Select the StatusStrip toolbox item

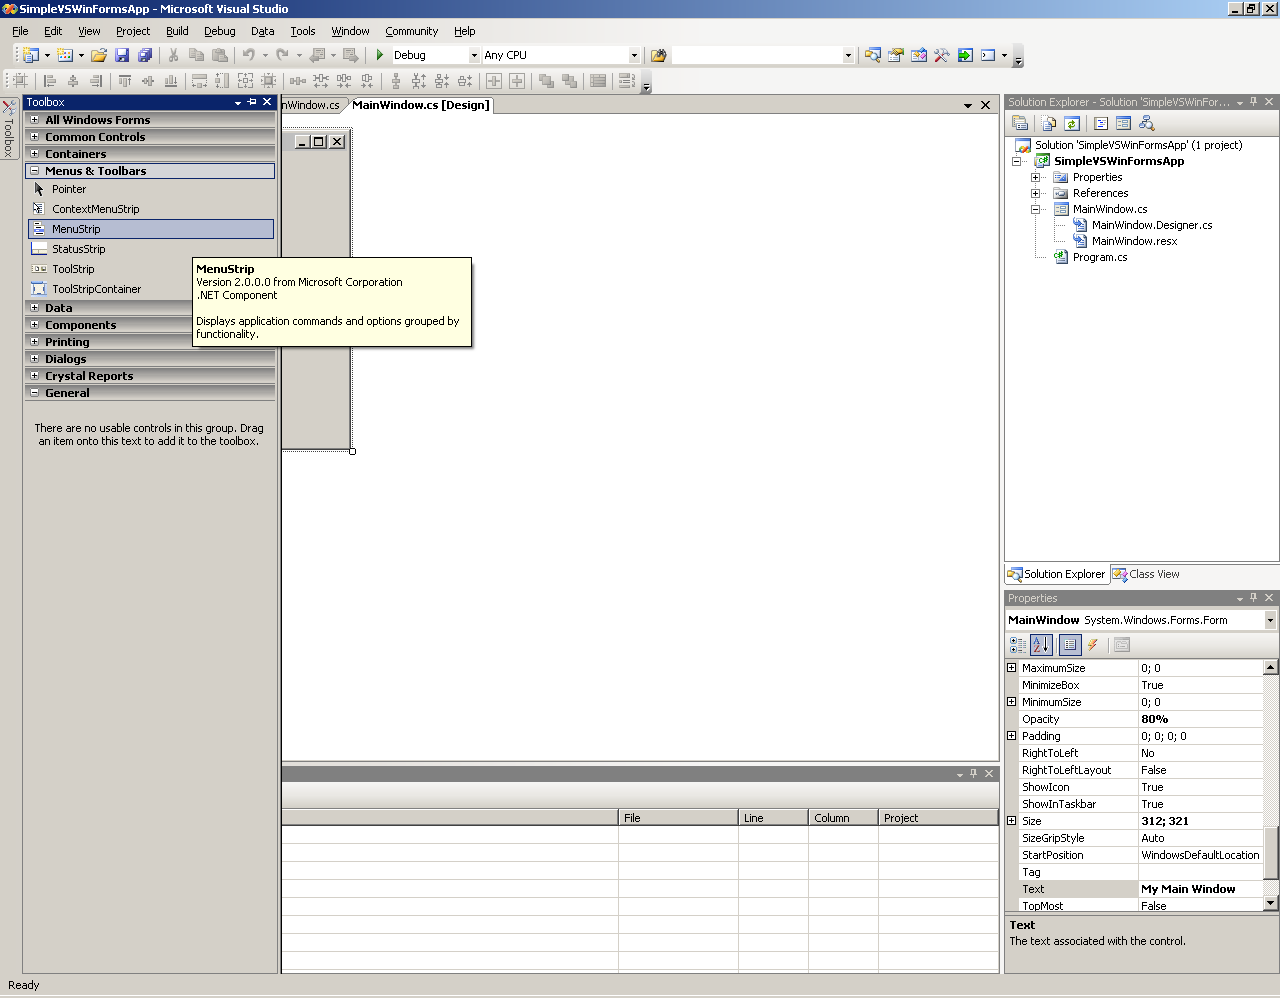(151, 249)
